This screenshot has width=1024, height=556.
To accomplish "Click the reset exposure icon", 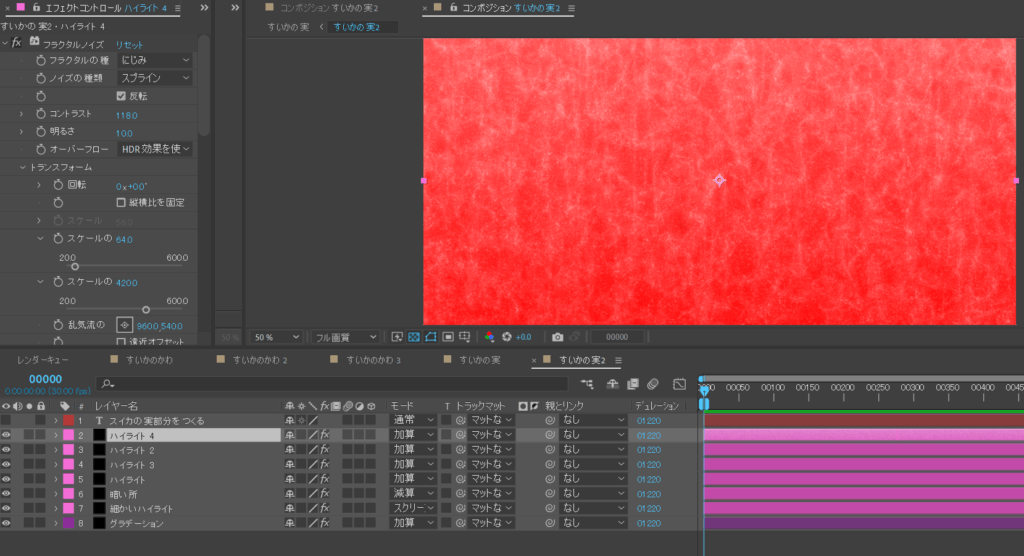I will [x=507, y=337].
